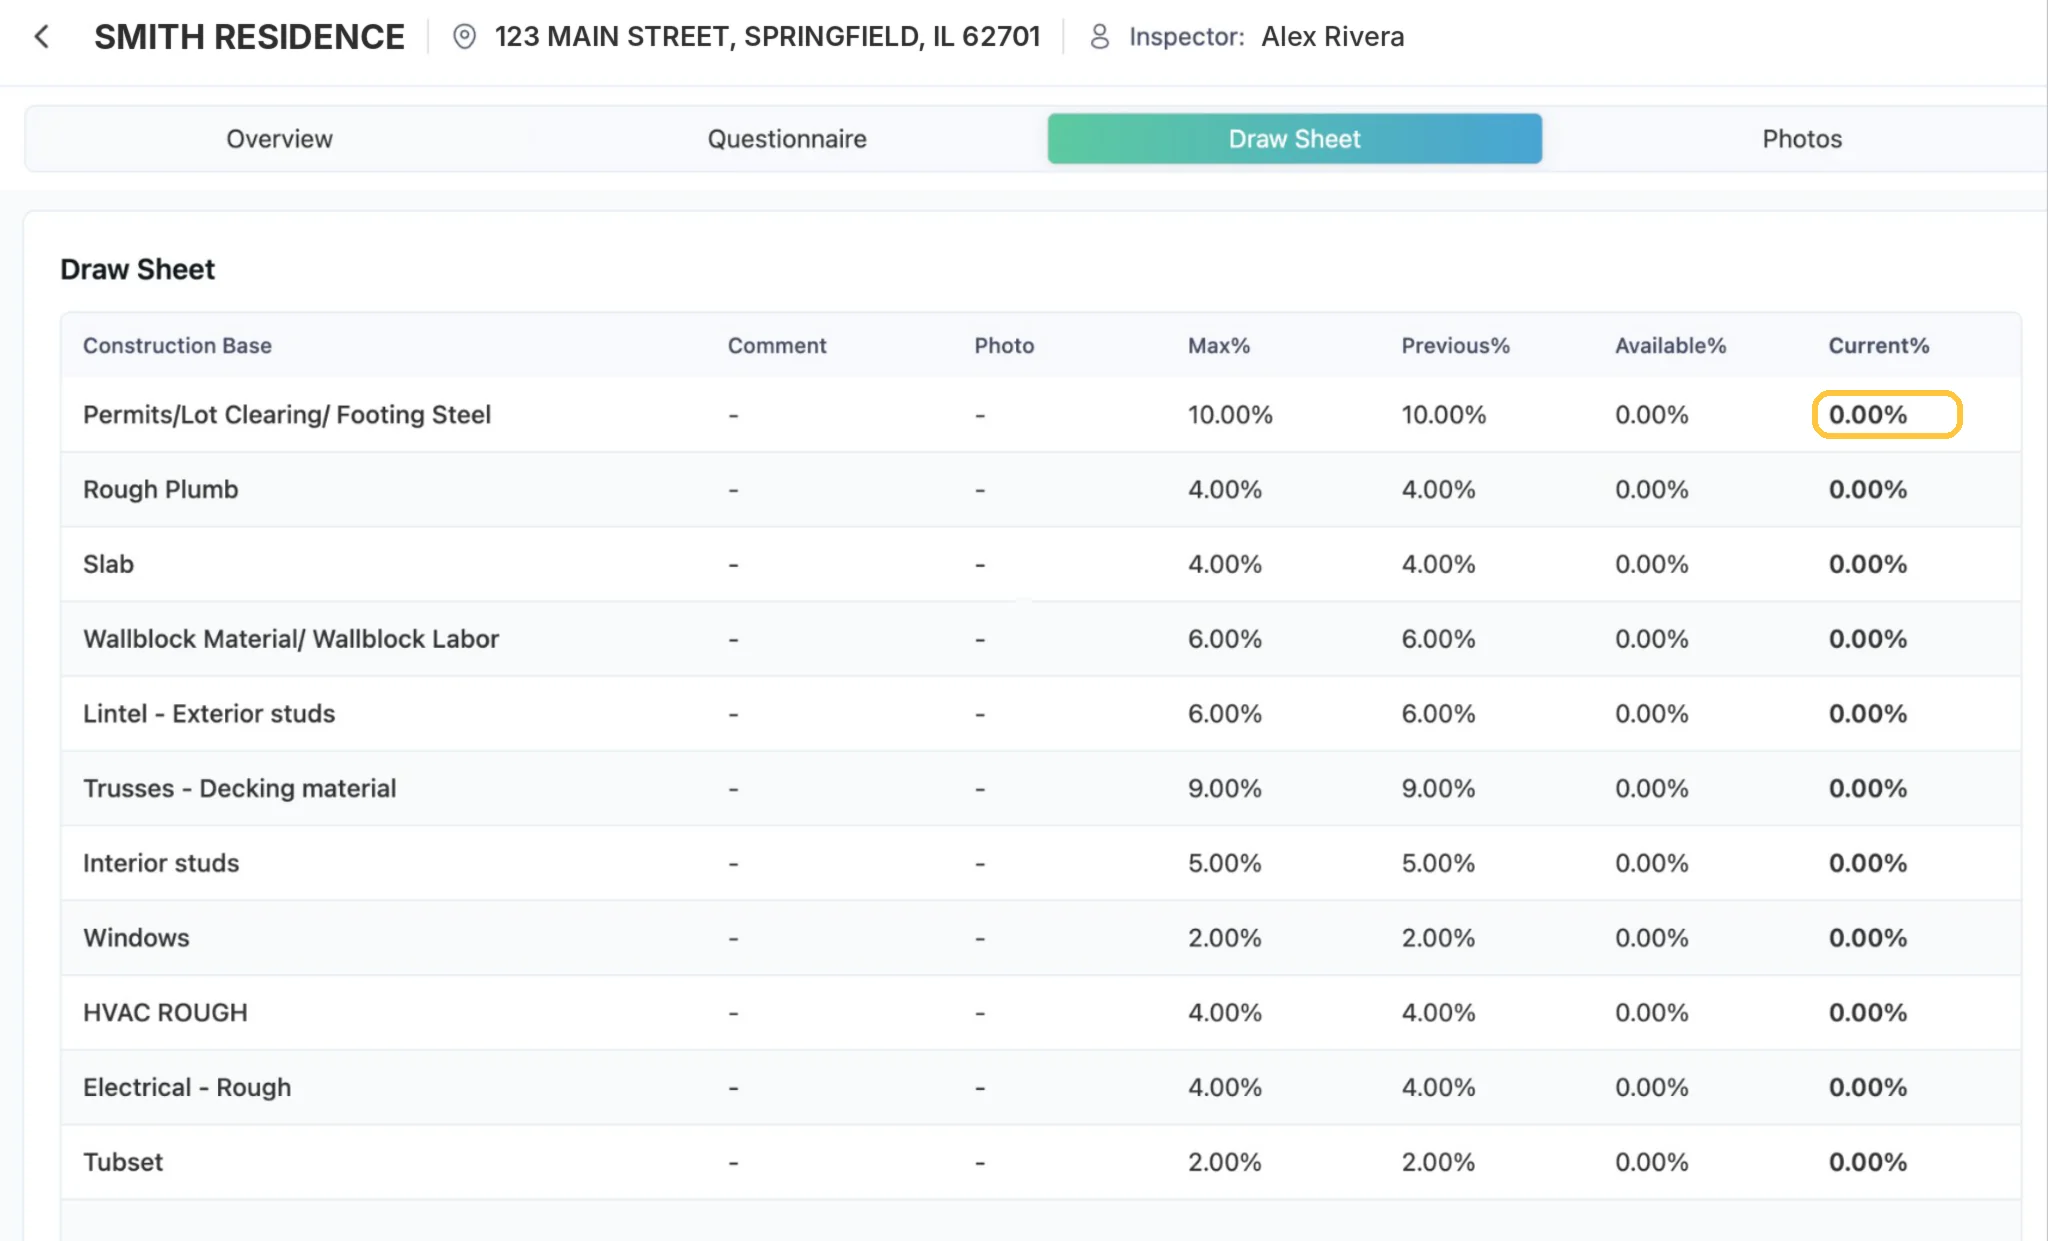This screenshot has width=2048, height=1241.
Task: Edit Current% for Permits/Lot Clearing/ Footing Steel
Action: coord(1887,415)
